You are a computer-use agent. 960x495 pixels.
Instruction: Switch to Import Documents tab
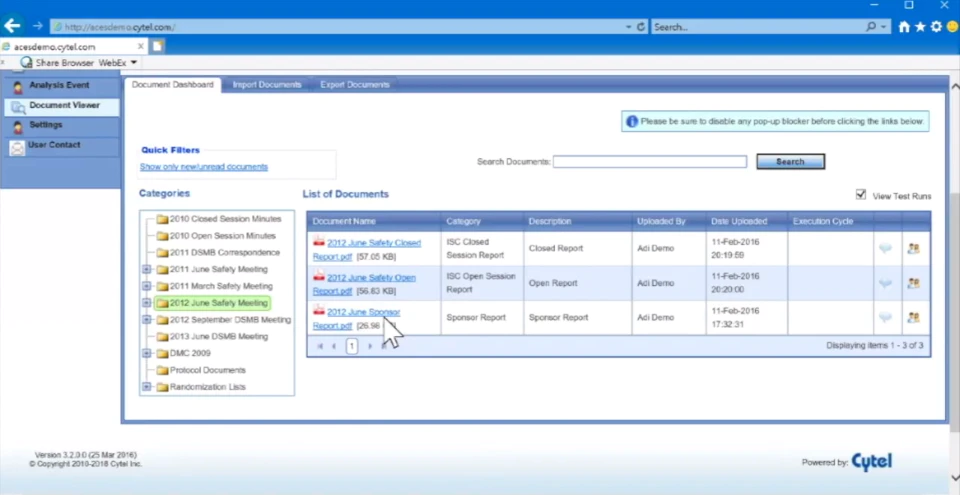click(267, 85)
